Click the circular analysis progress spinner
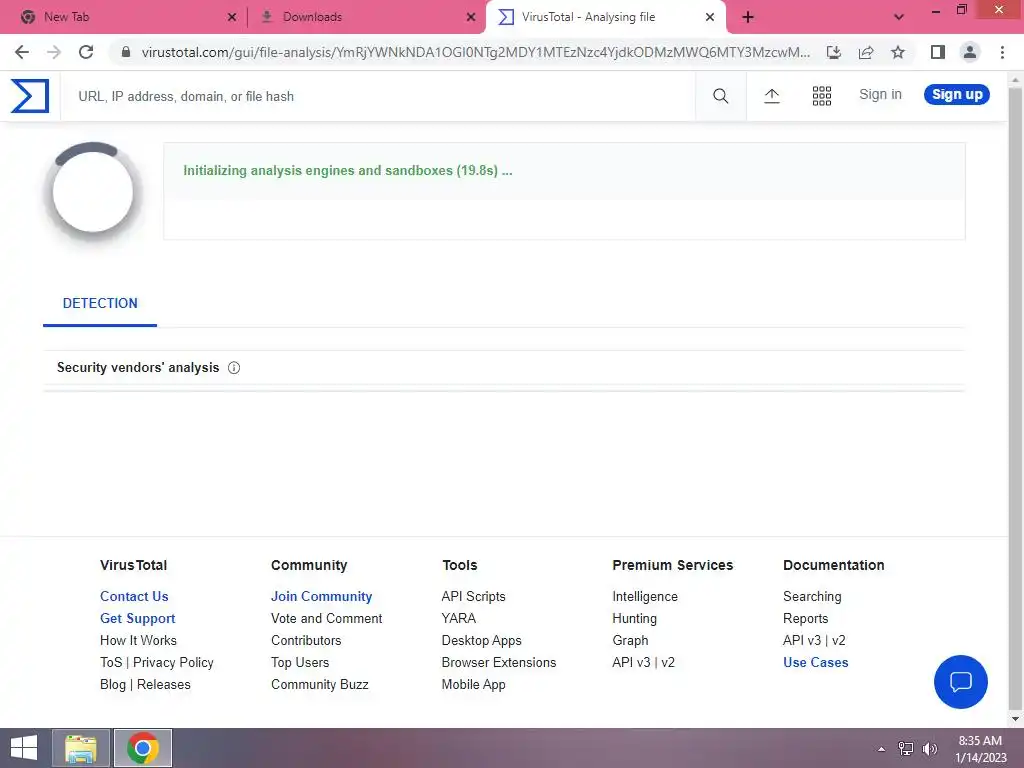The image size is (1024, 768). pyautogui.click(x=93, y=192)
